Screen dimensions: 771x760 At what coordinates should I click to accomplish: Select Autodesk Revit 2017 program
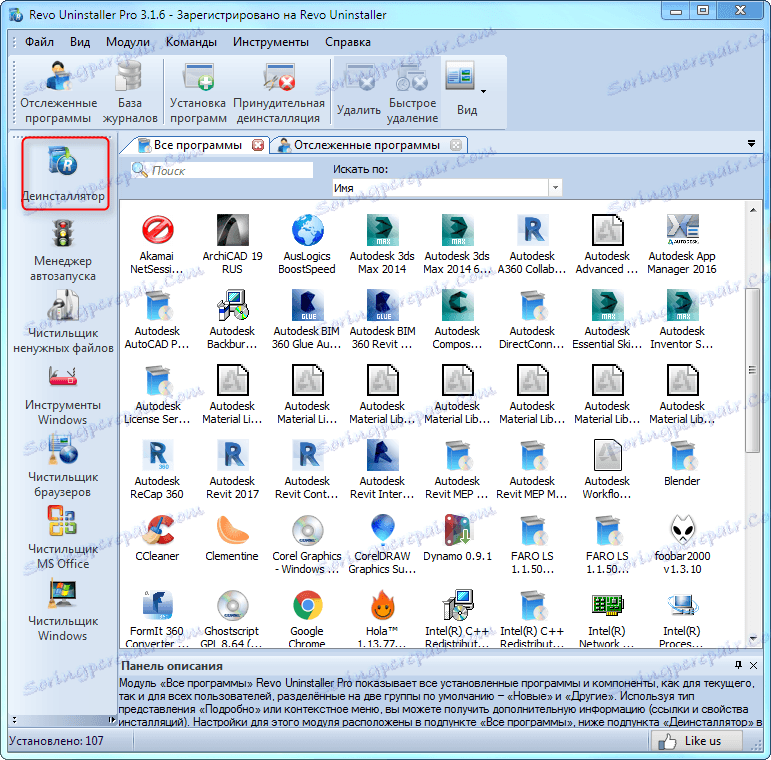click(232, 469)
